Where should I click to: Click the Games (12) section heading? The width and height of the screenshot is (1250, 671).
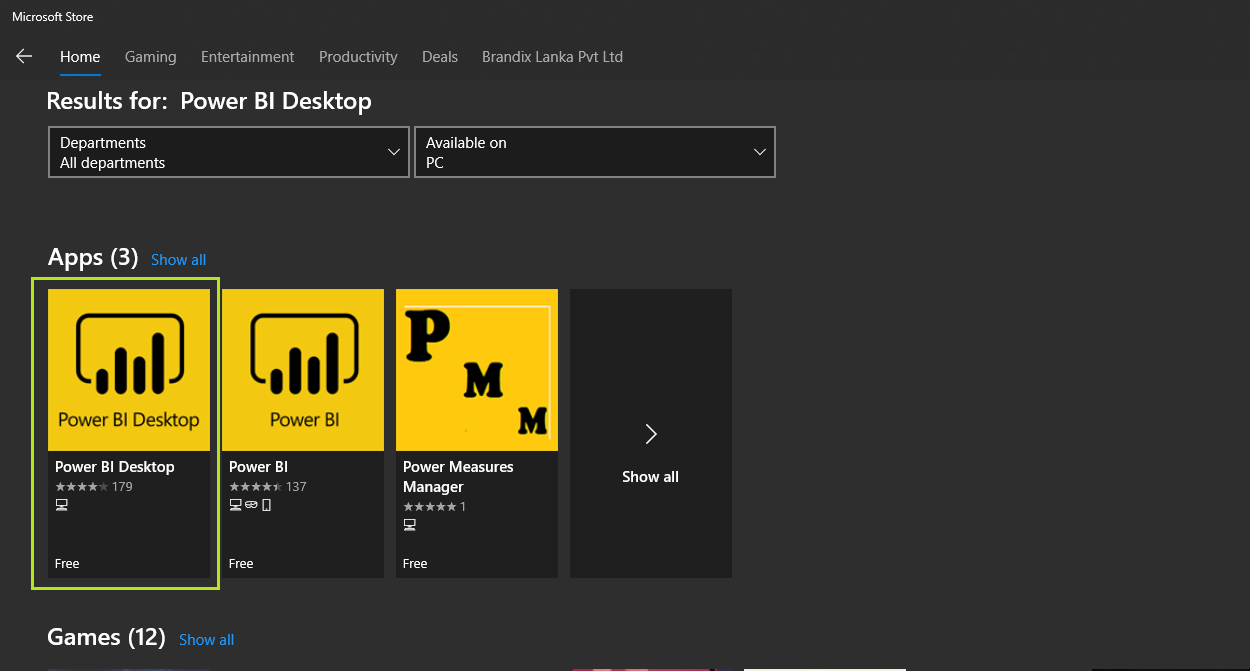click(x=107, y=638)
